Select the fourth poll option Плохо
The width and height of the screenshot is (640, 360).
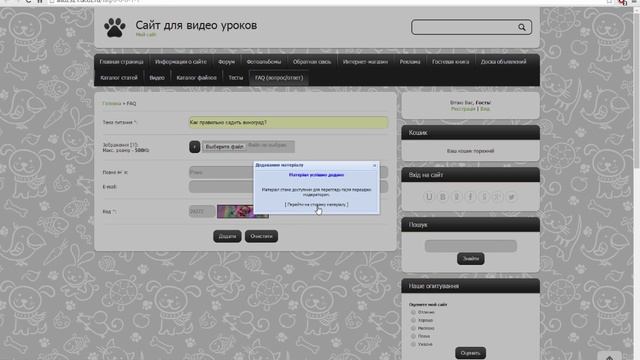click(413, 336)
